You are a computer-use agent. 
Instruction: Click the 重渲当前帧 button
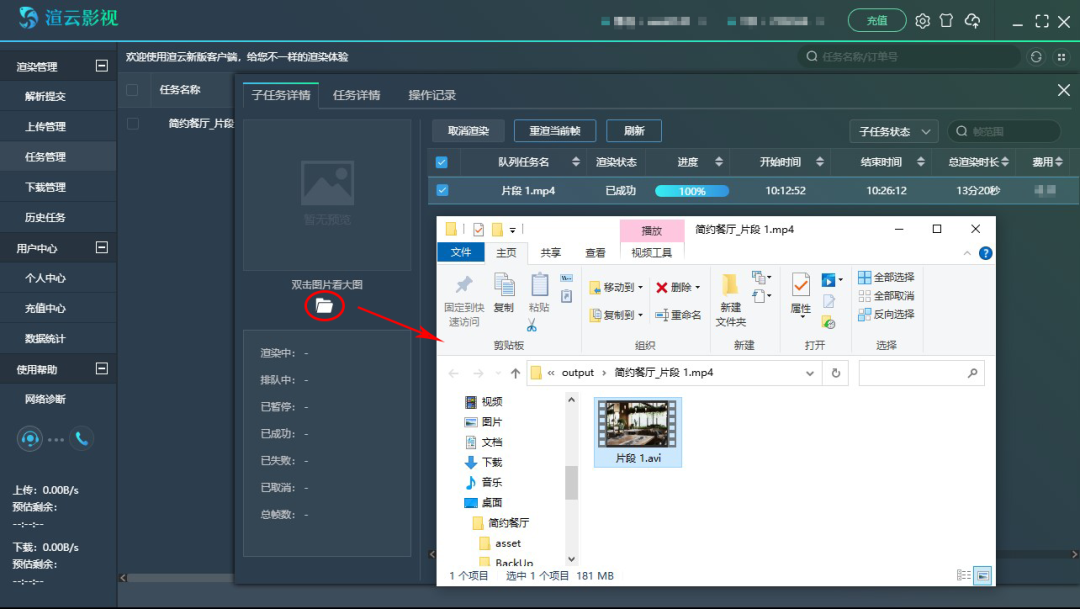click(554, 131)
